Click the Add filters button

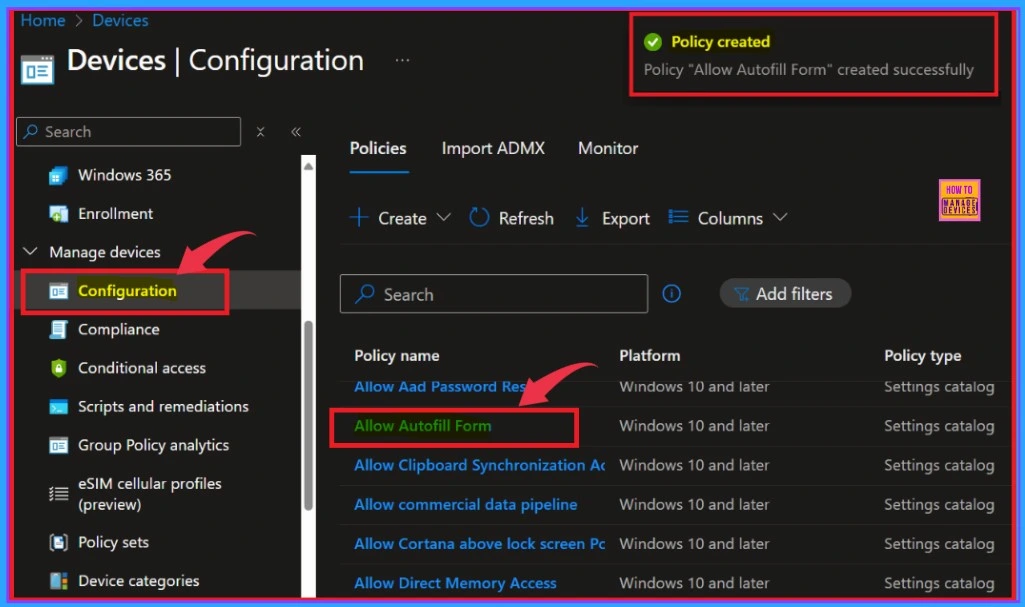(785, 293)
